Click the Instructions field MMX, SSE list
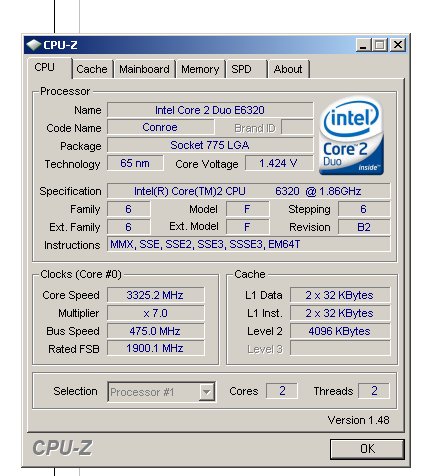432x476 pixels. [x=248, y=245]
